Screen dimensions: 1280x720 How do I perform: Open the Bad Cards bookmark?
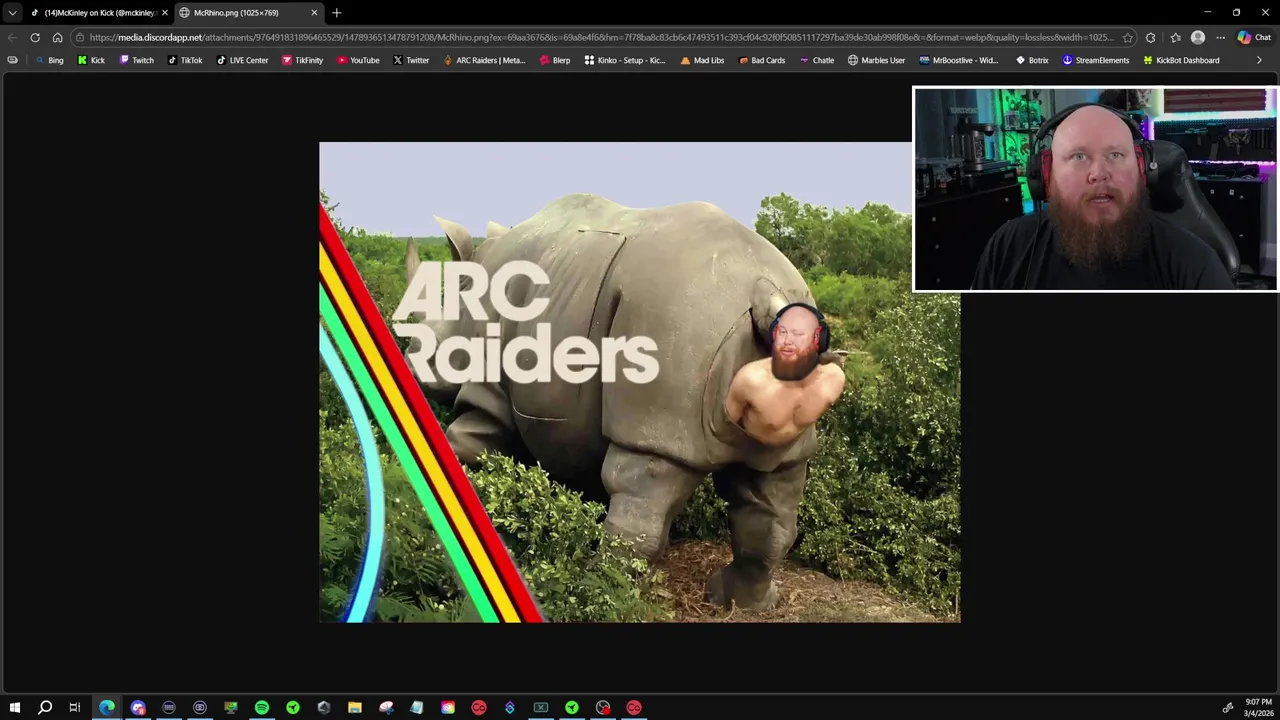(762, 60)
